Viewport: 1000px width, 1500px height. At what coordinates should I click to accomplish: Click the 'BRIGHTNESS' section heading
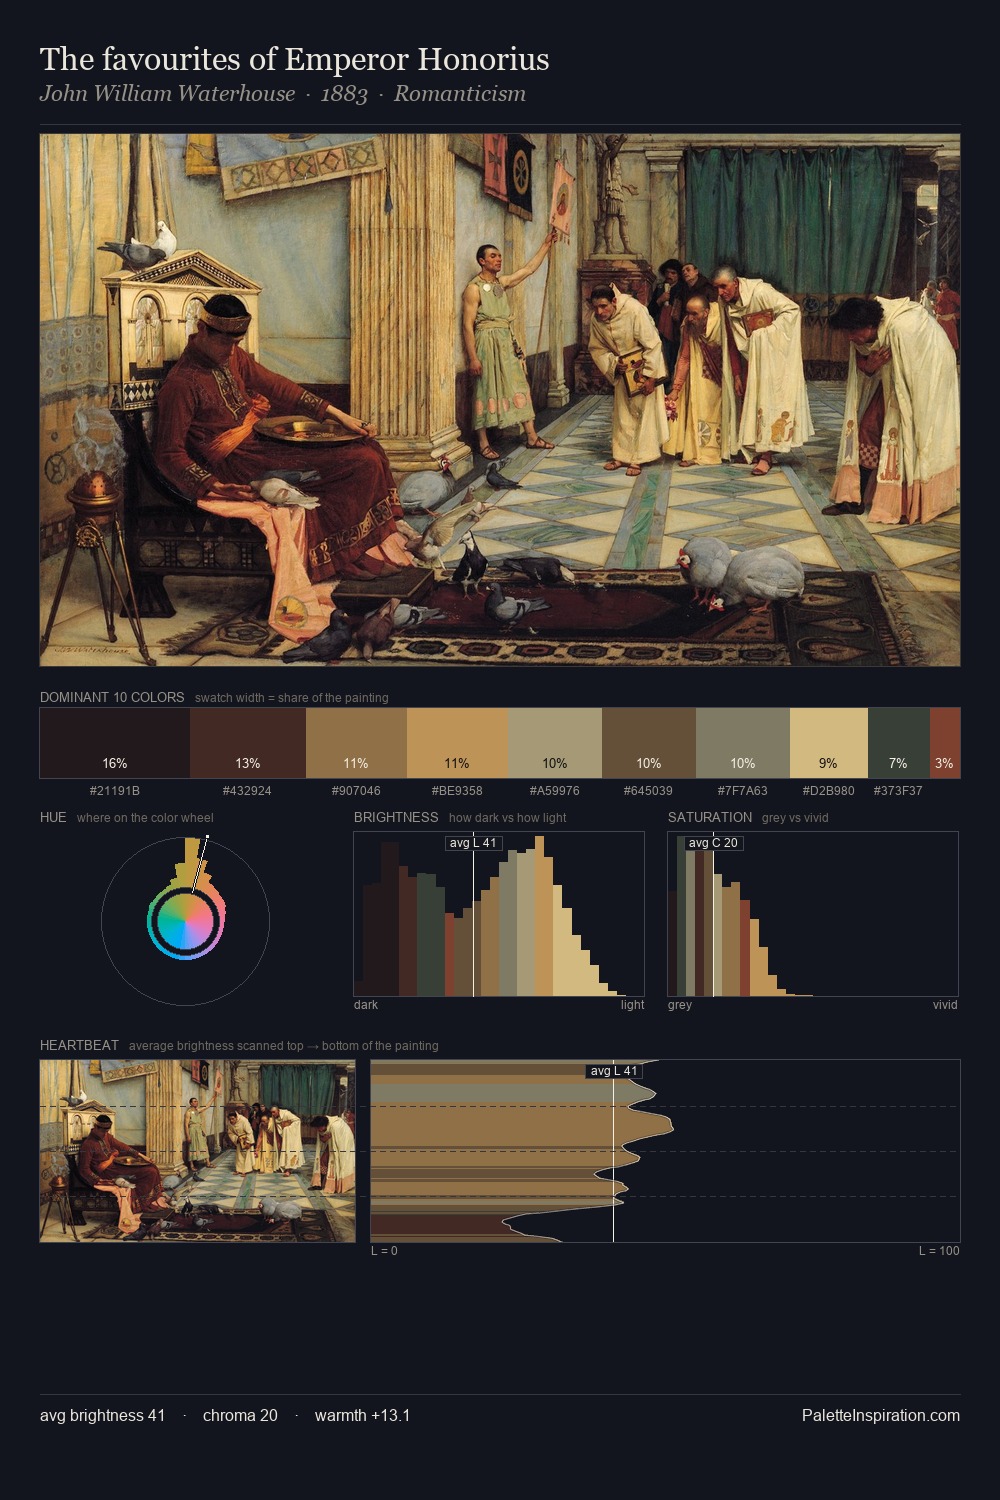pos(396,817)
